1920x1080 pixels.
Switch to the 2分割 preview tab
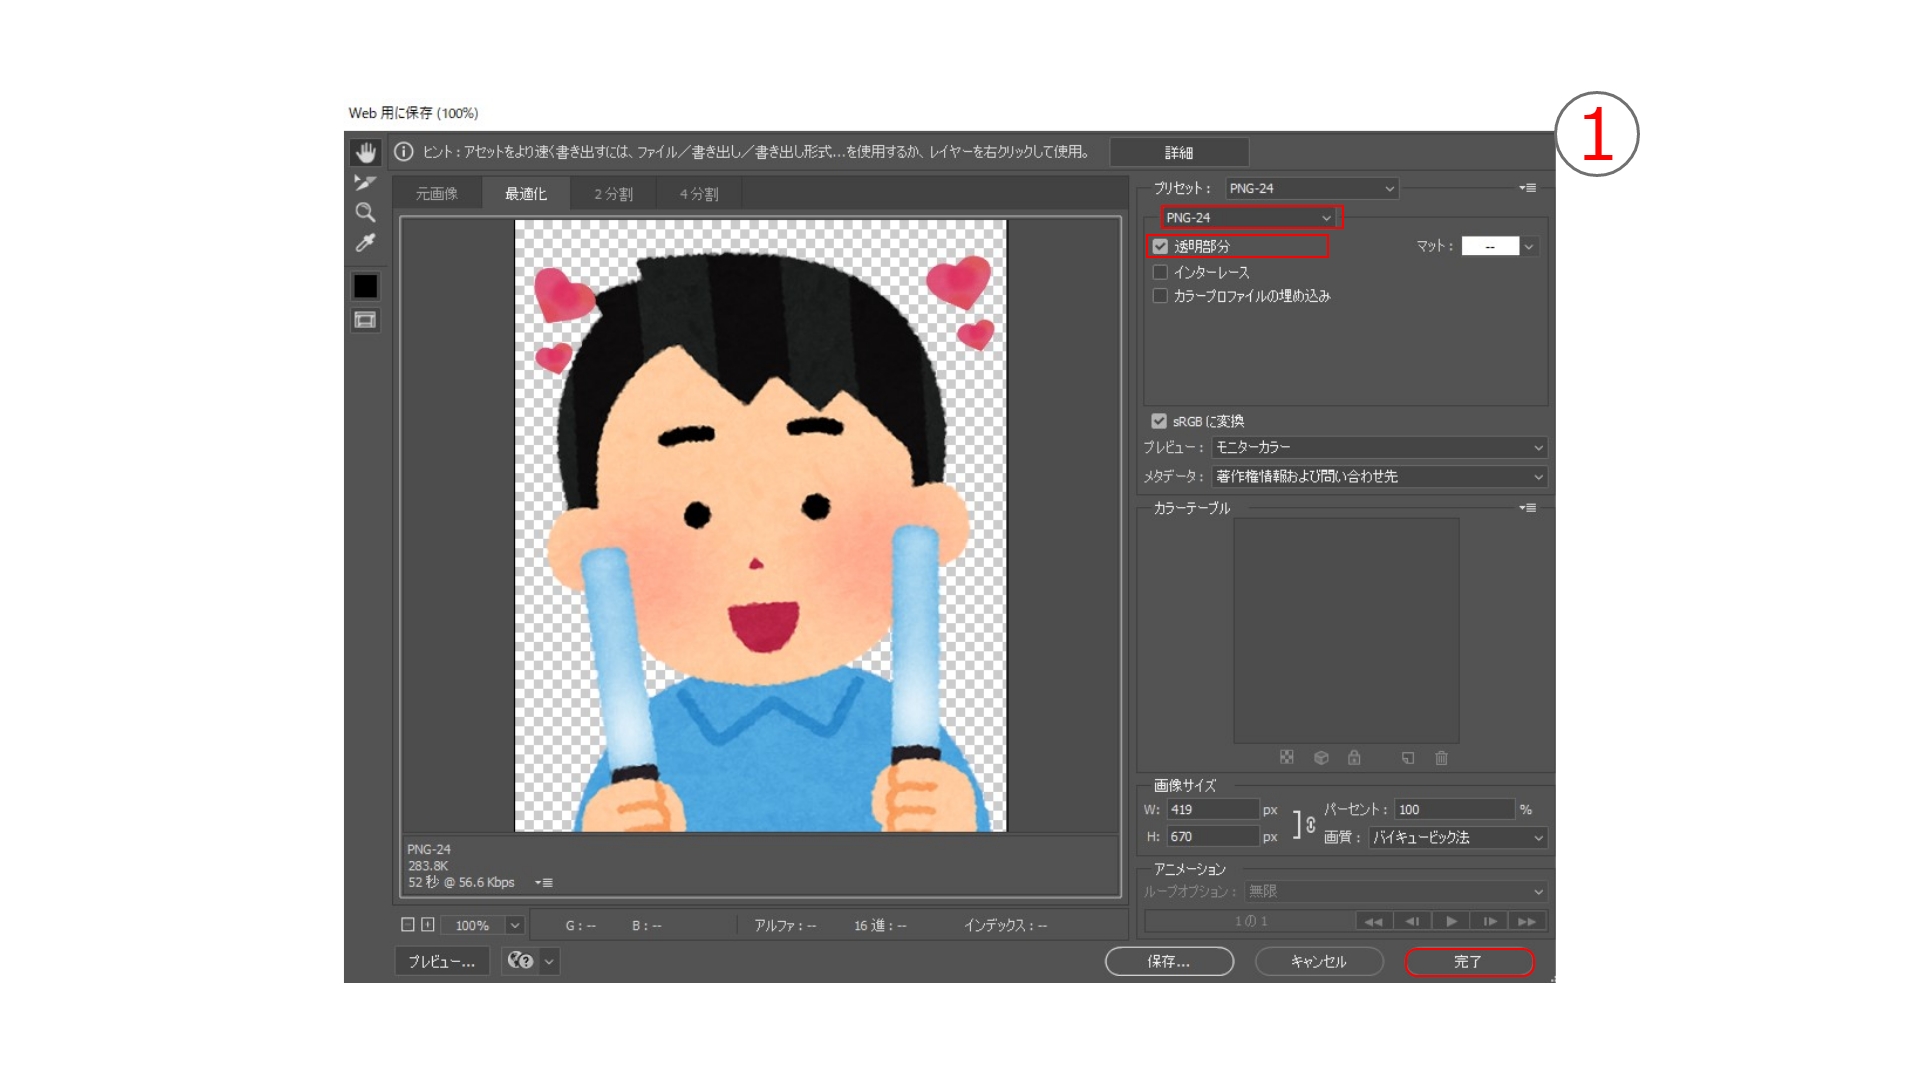click(611, 193)
